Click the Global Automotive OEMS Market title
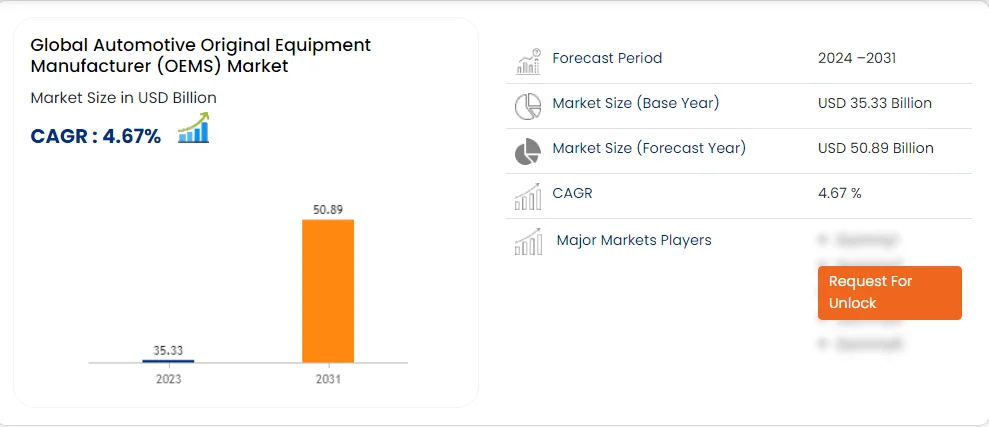This screenshot has height=427, width=989. tap(201, 56)
